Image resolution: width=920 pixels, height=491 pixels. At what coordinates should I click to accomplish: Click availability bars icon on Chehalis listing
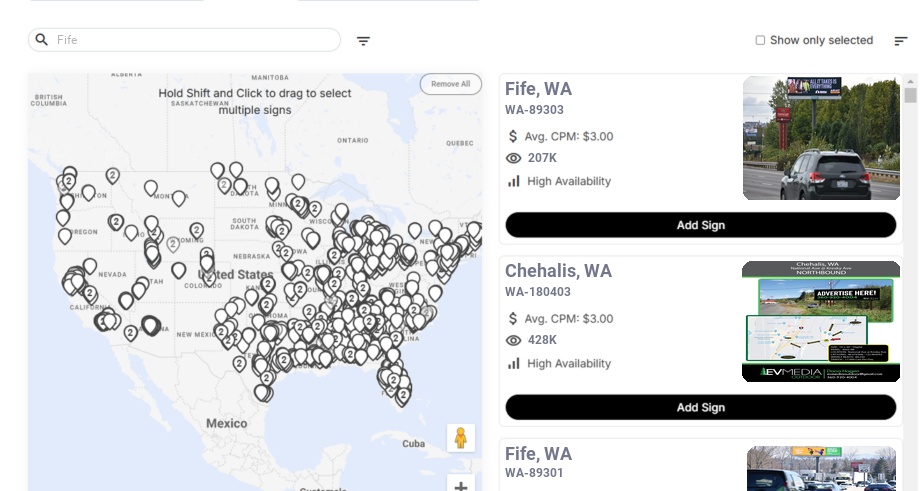514,364
